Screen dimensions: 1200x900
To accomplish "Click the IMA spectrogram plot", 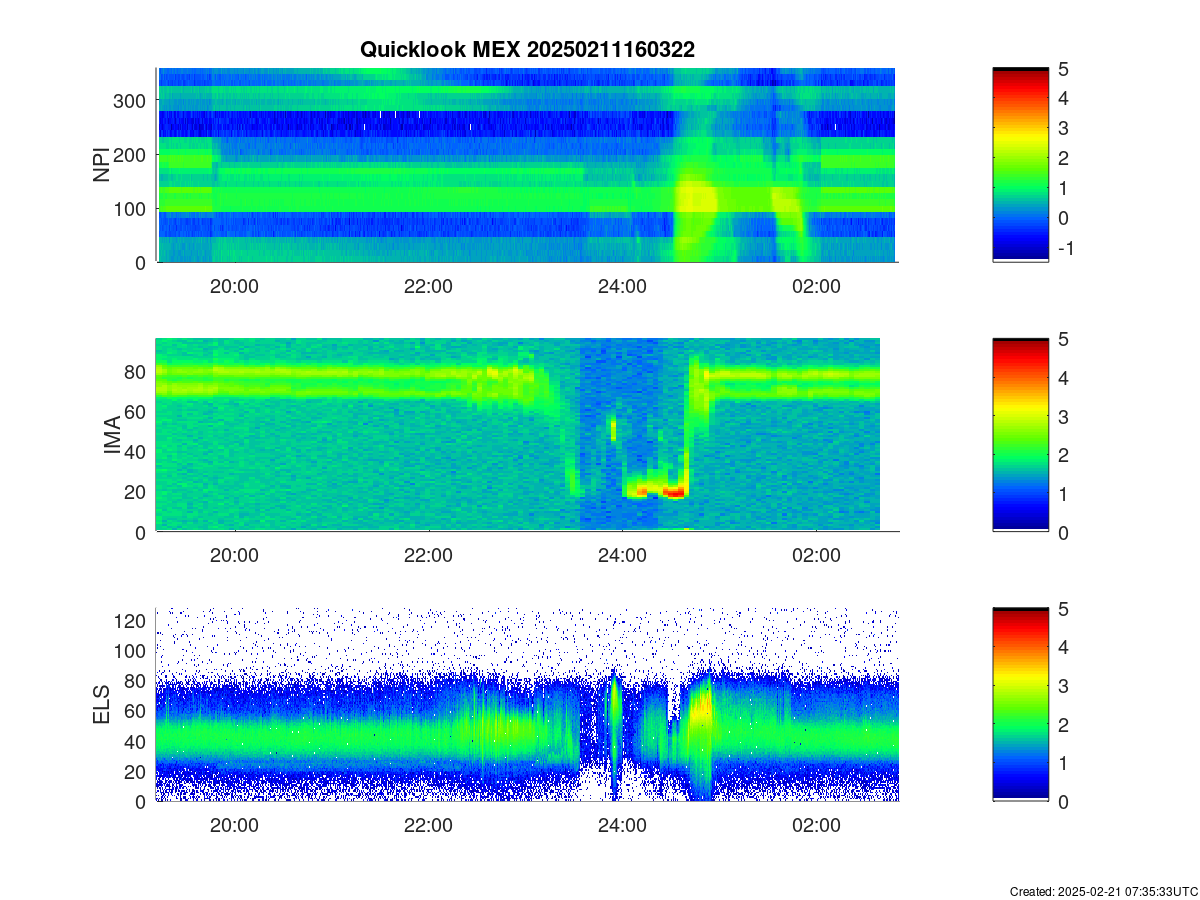I will (518, 435).
